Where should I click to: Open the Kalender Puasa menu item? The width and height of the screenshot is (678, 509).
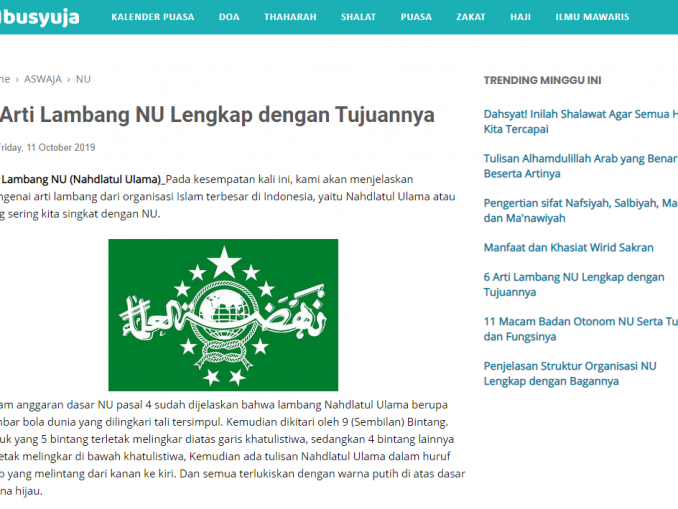point(153,17)
